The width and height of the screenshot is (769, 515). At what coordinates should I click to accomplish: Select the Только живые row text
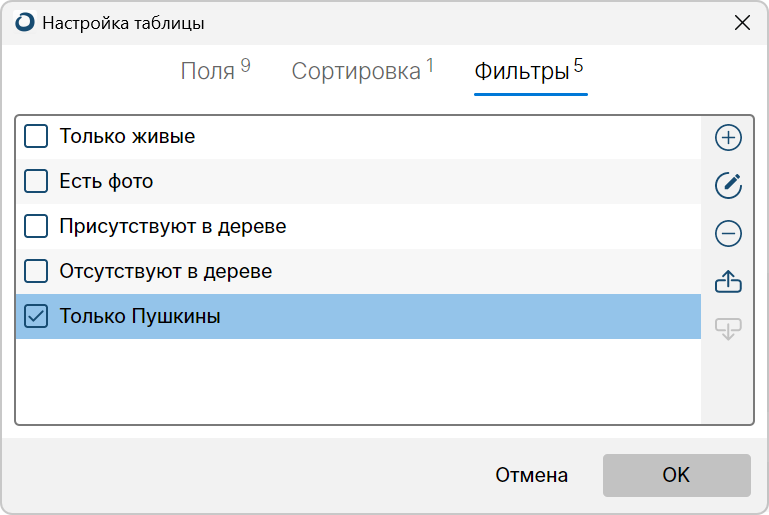coord(127,136)
